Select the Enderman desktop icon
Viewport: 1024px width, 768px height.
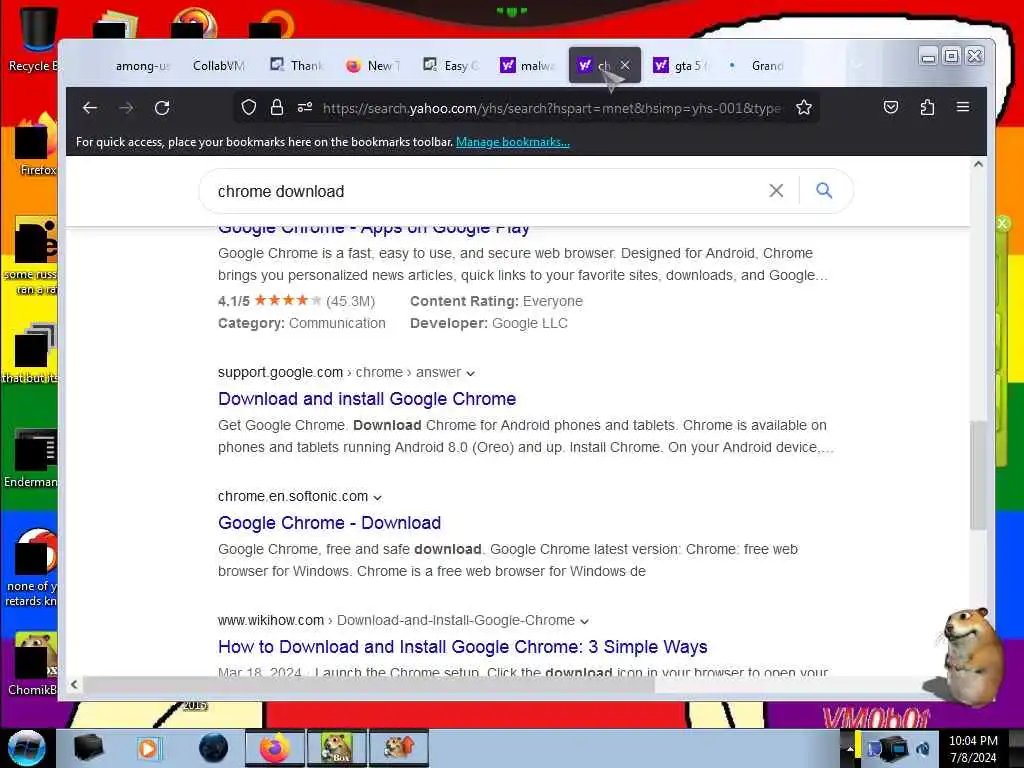(33, 458)
